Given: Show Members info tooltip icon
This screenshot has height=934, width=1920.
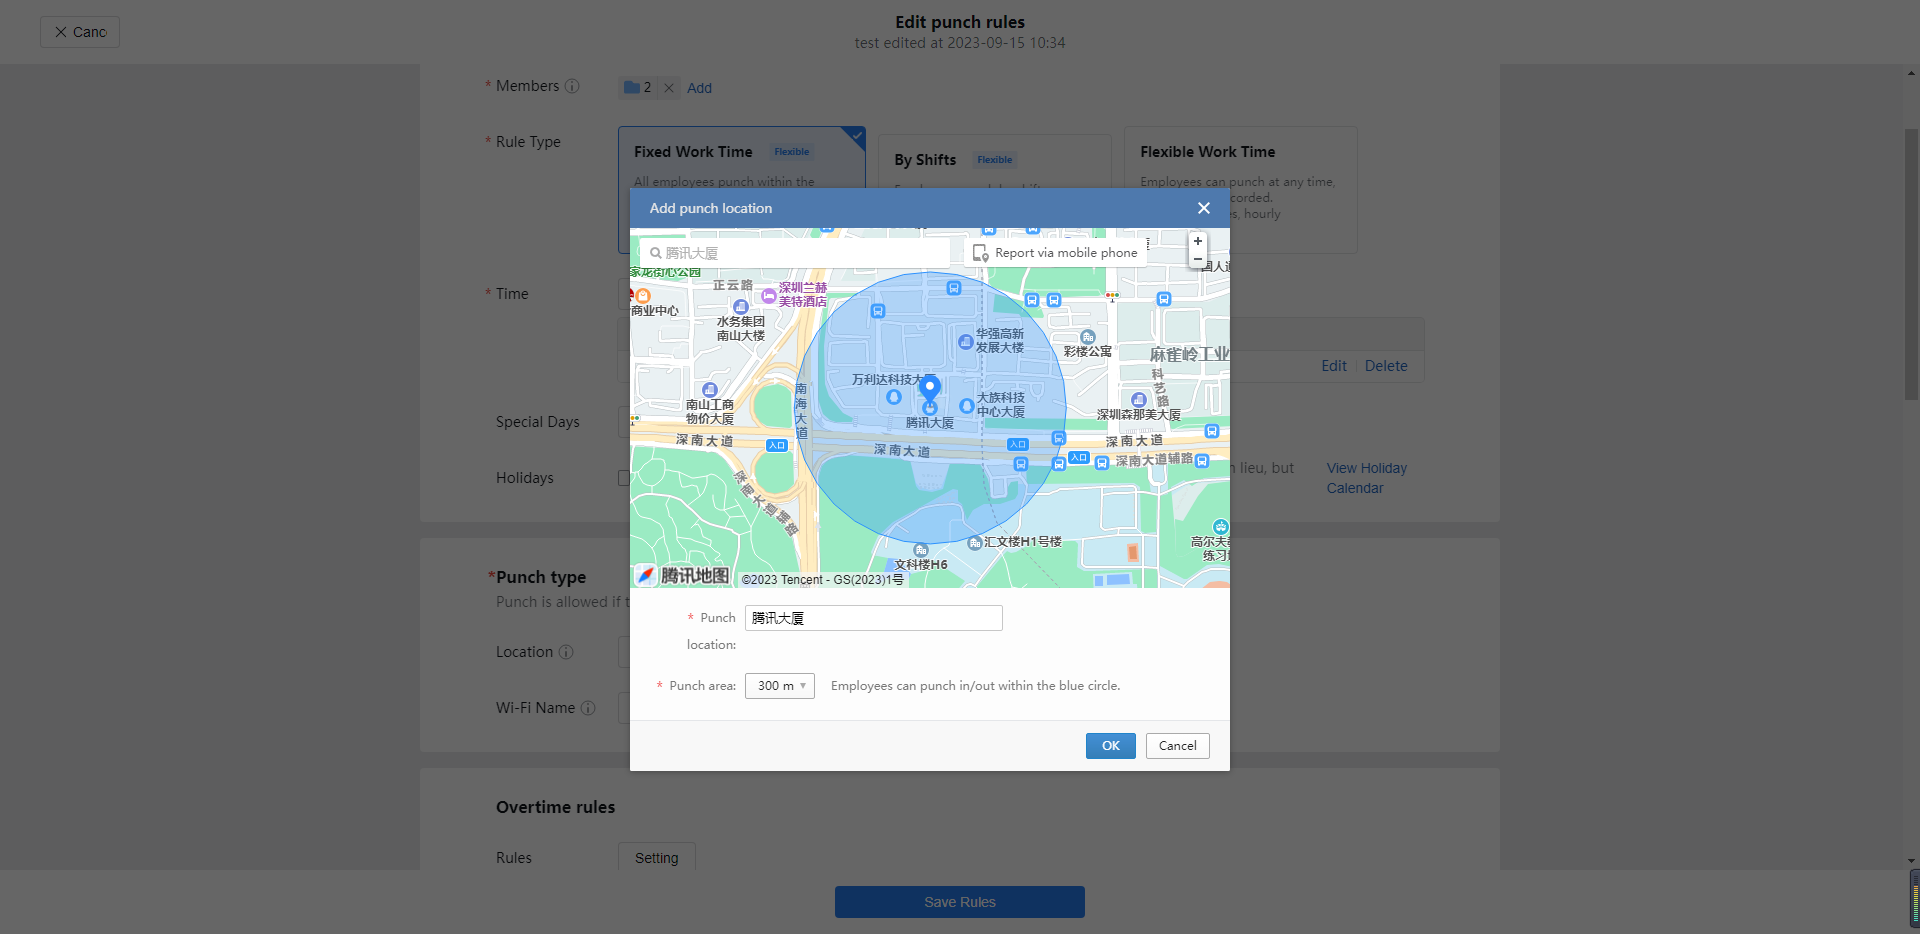Looking at the screenshot, I should click(572, 86).
